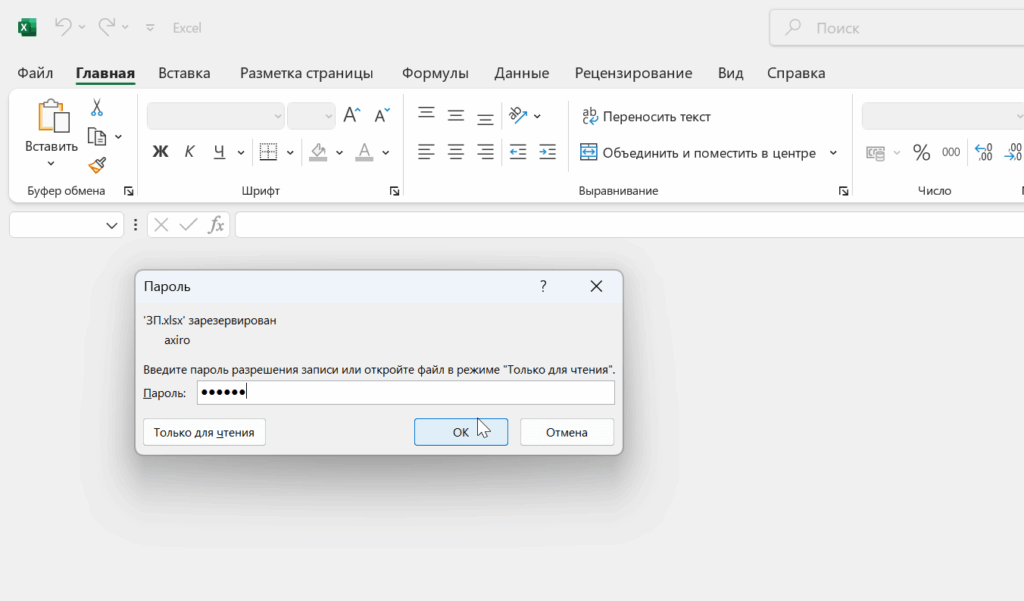Click the Decrease Font Size icon
1024x601 pixels.
point(381,116)
